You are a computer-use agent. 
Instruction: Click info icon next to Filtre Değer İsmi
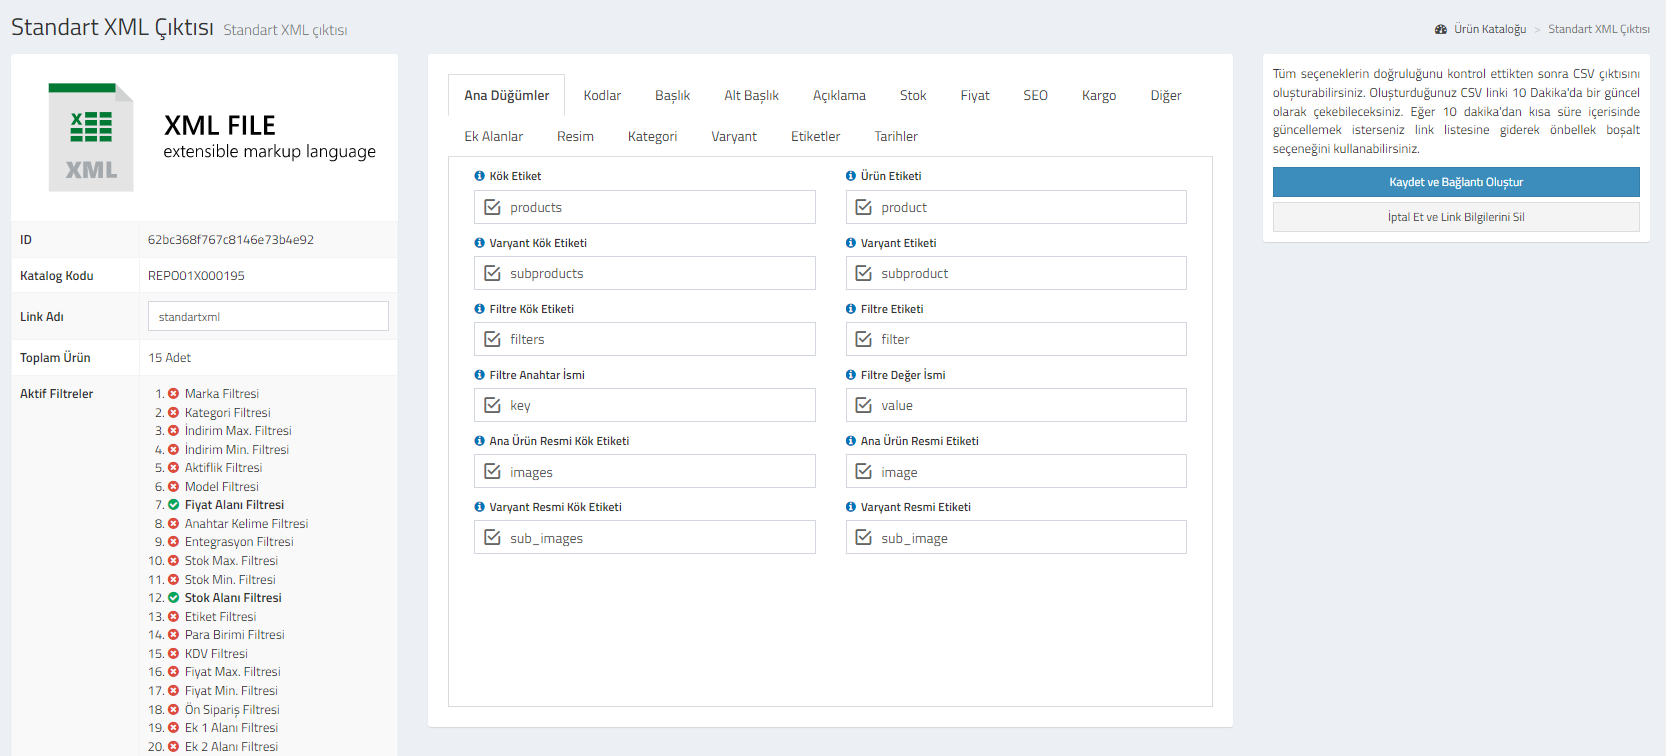pos(851,375)
